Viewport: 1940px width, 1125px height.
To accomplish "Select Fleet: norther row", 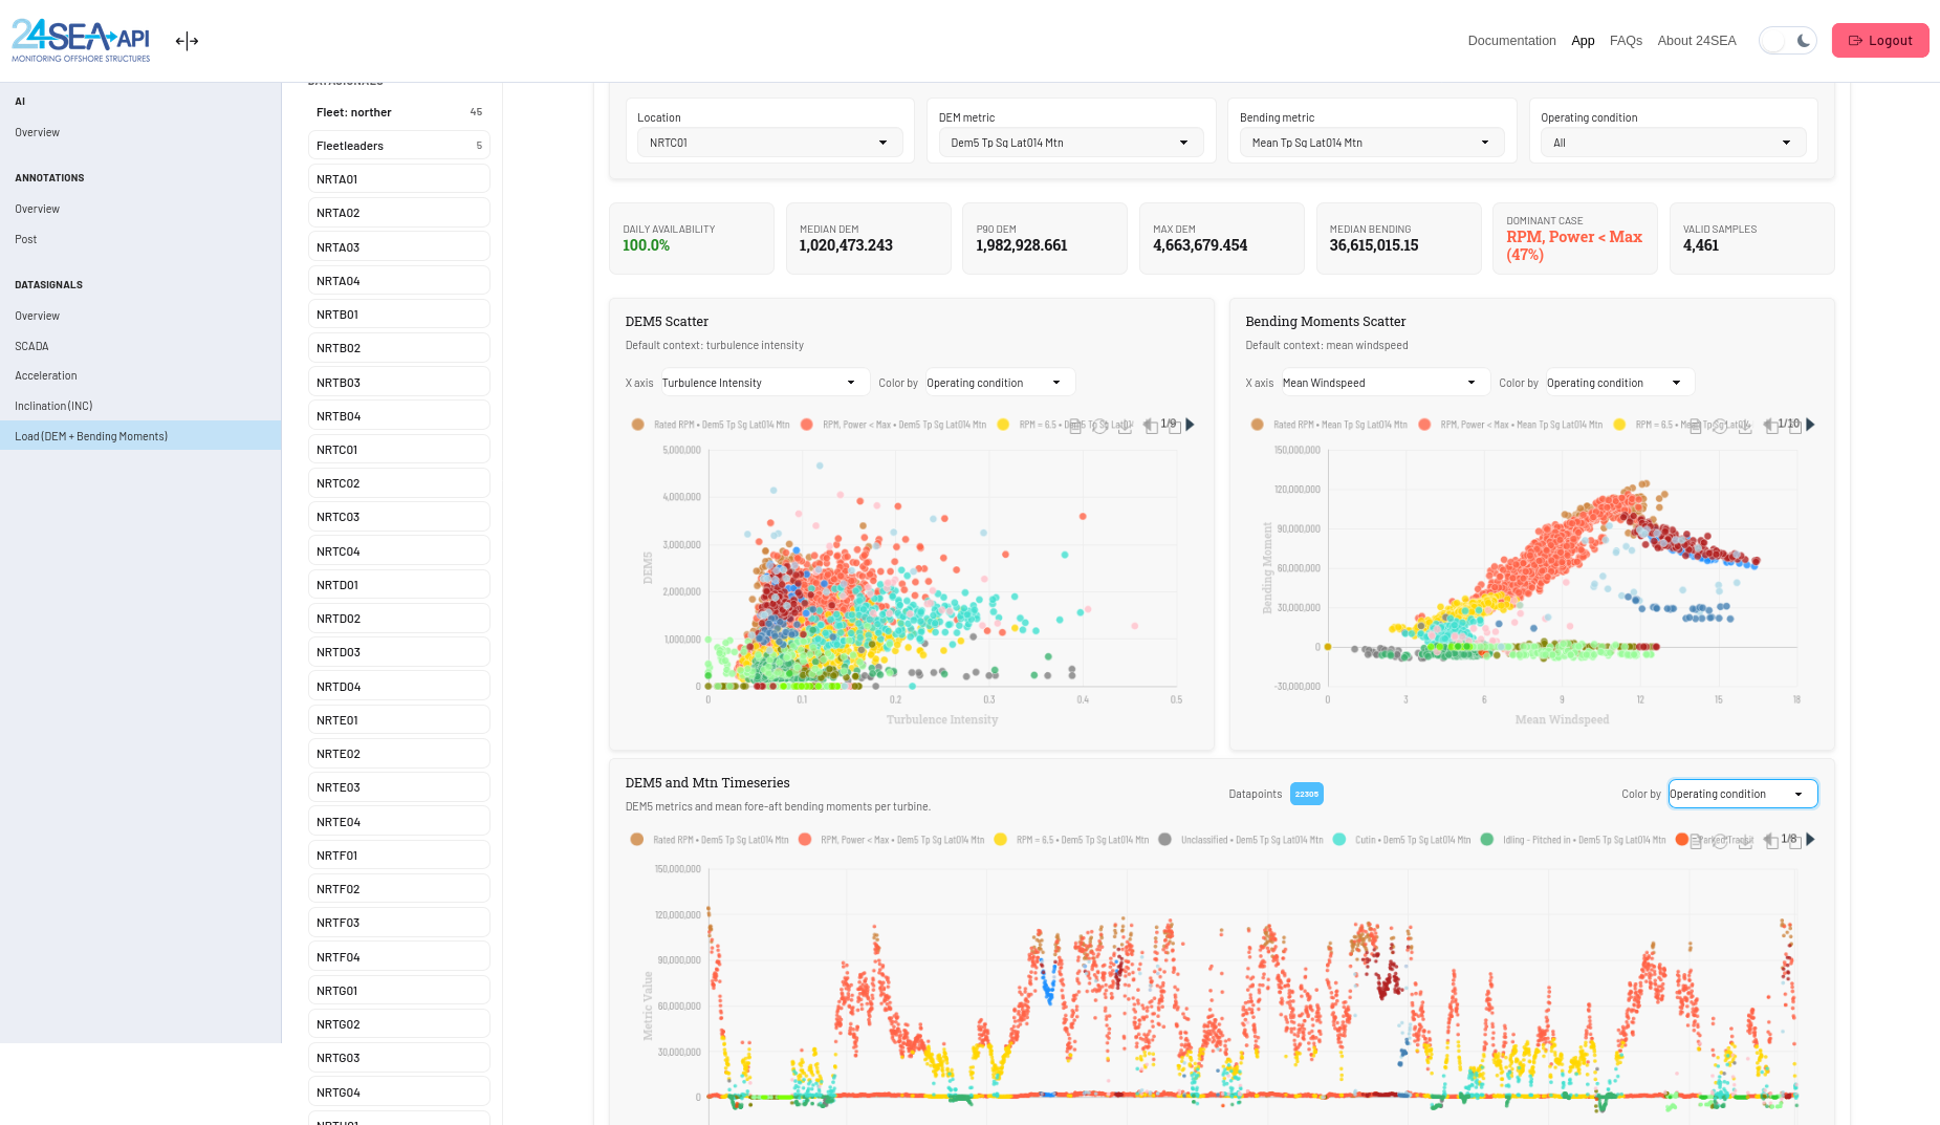I will pyautogui.click(x=399, y=112).
